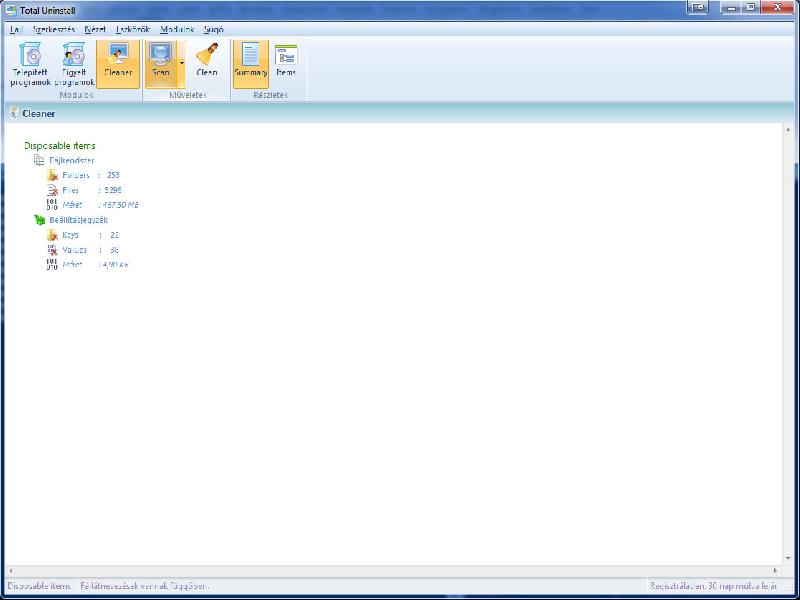Select the Fájlrendszer label
The width and height of the screenshot is (800, 600).
coord(72,160)
